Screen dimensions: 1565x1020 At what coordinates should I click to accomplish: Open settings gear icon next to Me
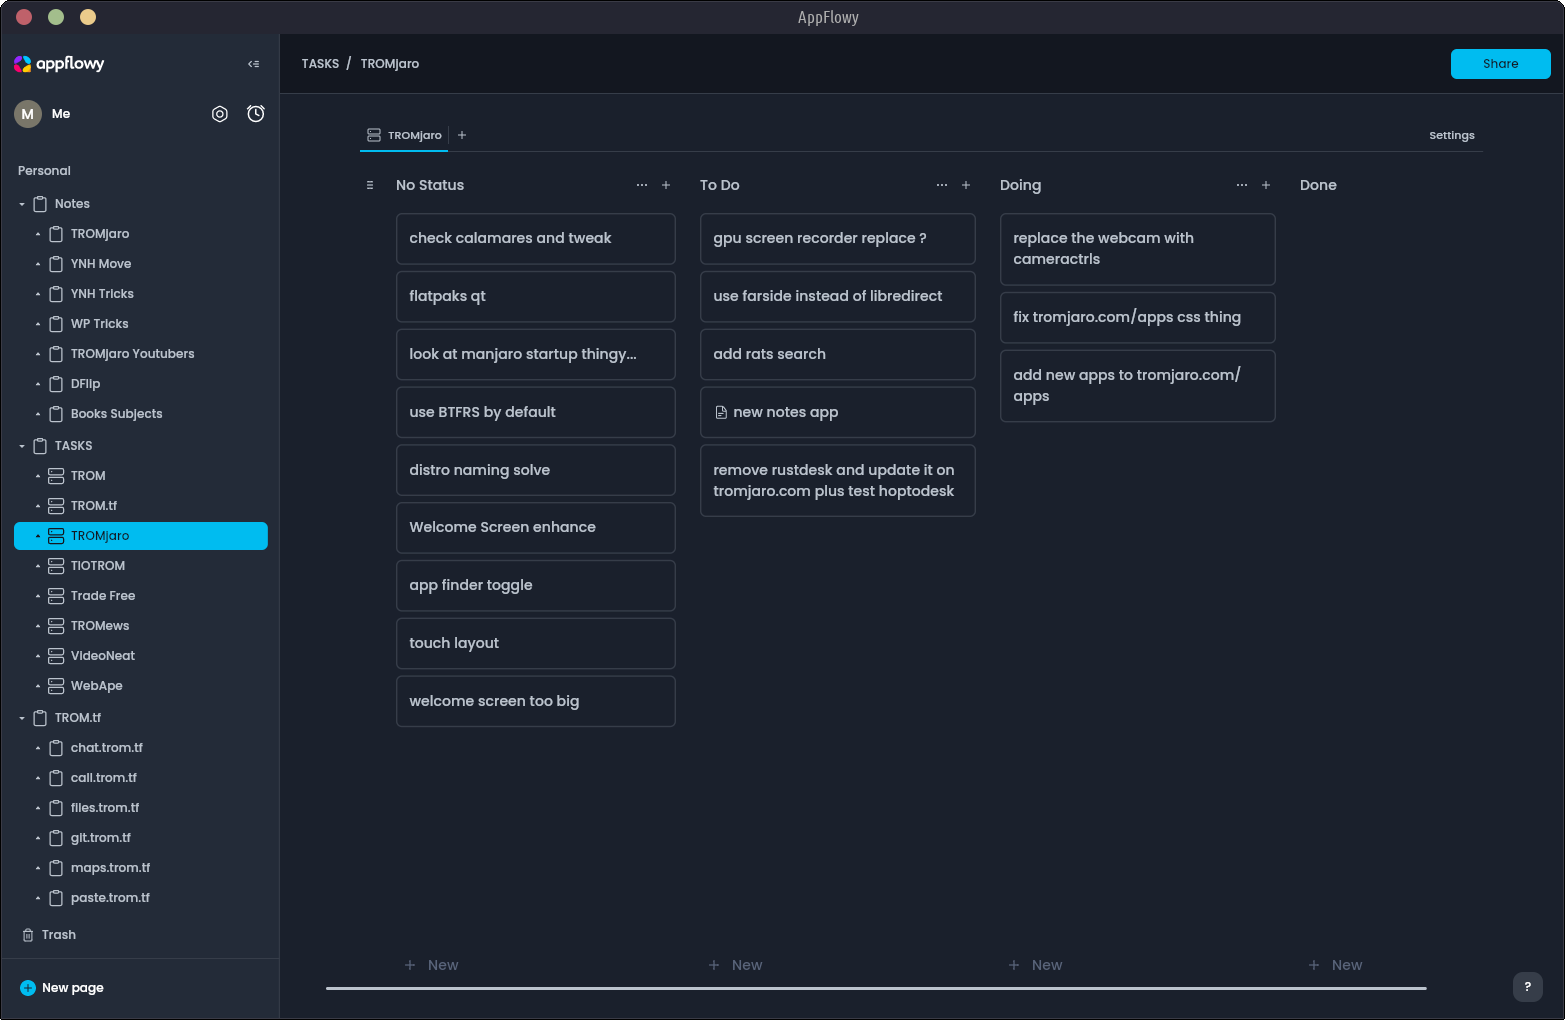coord(220,114)
